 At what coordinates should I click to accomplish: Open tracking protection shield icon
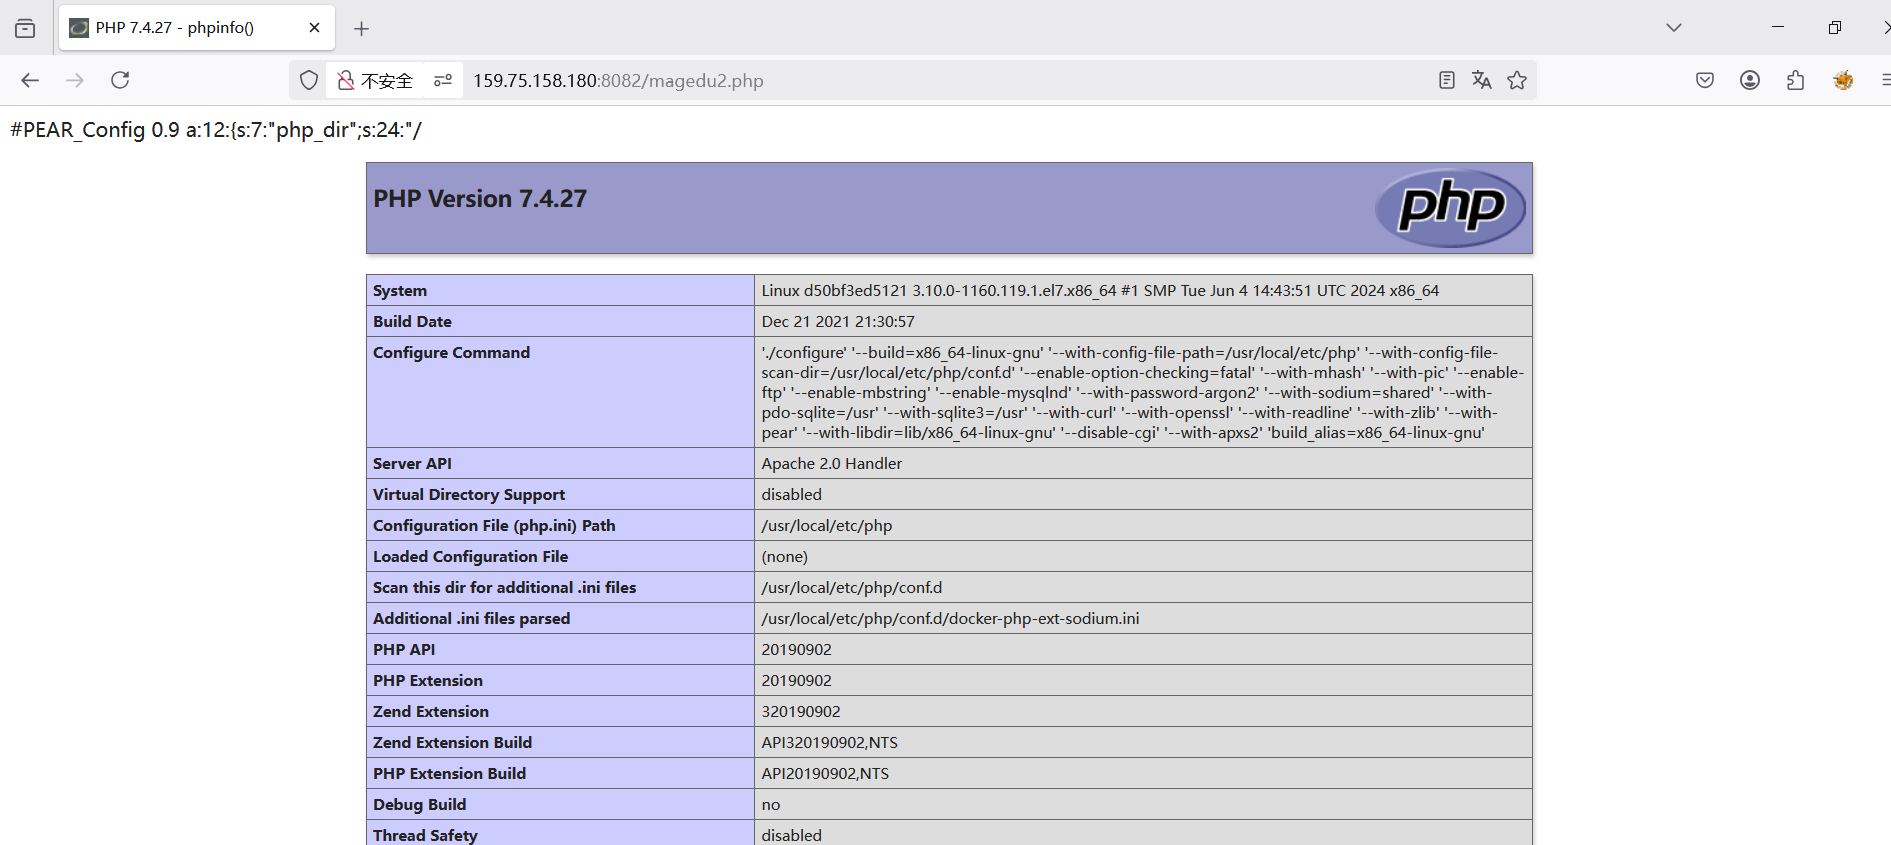309,80
